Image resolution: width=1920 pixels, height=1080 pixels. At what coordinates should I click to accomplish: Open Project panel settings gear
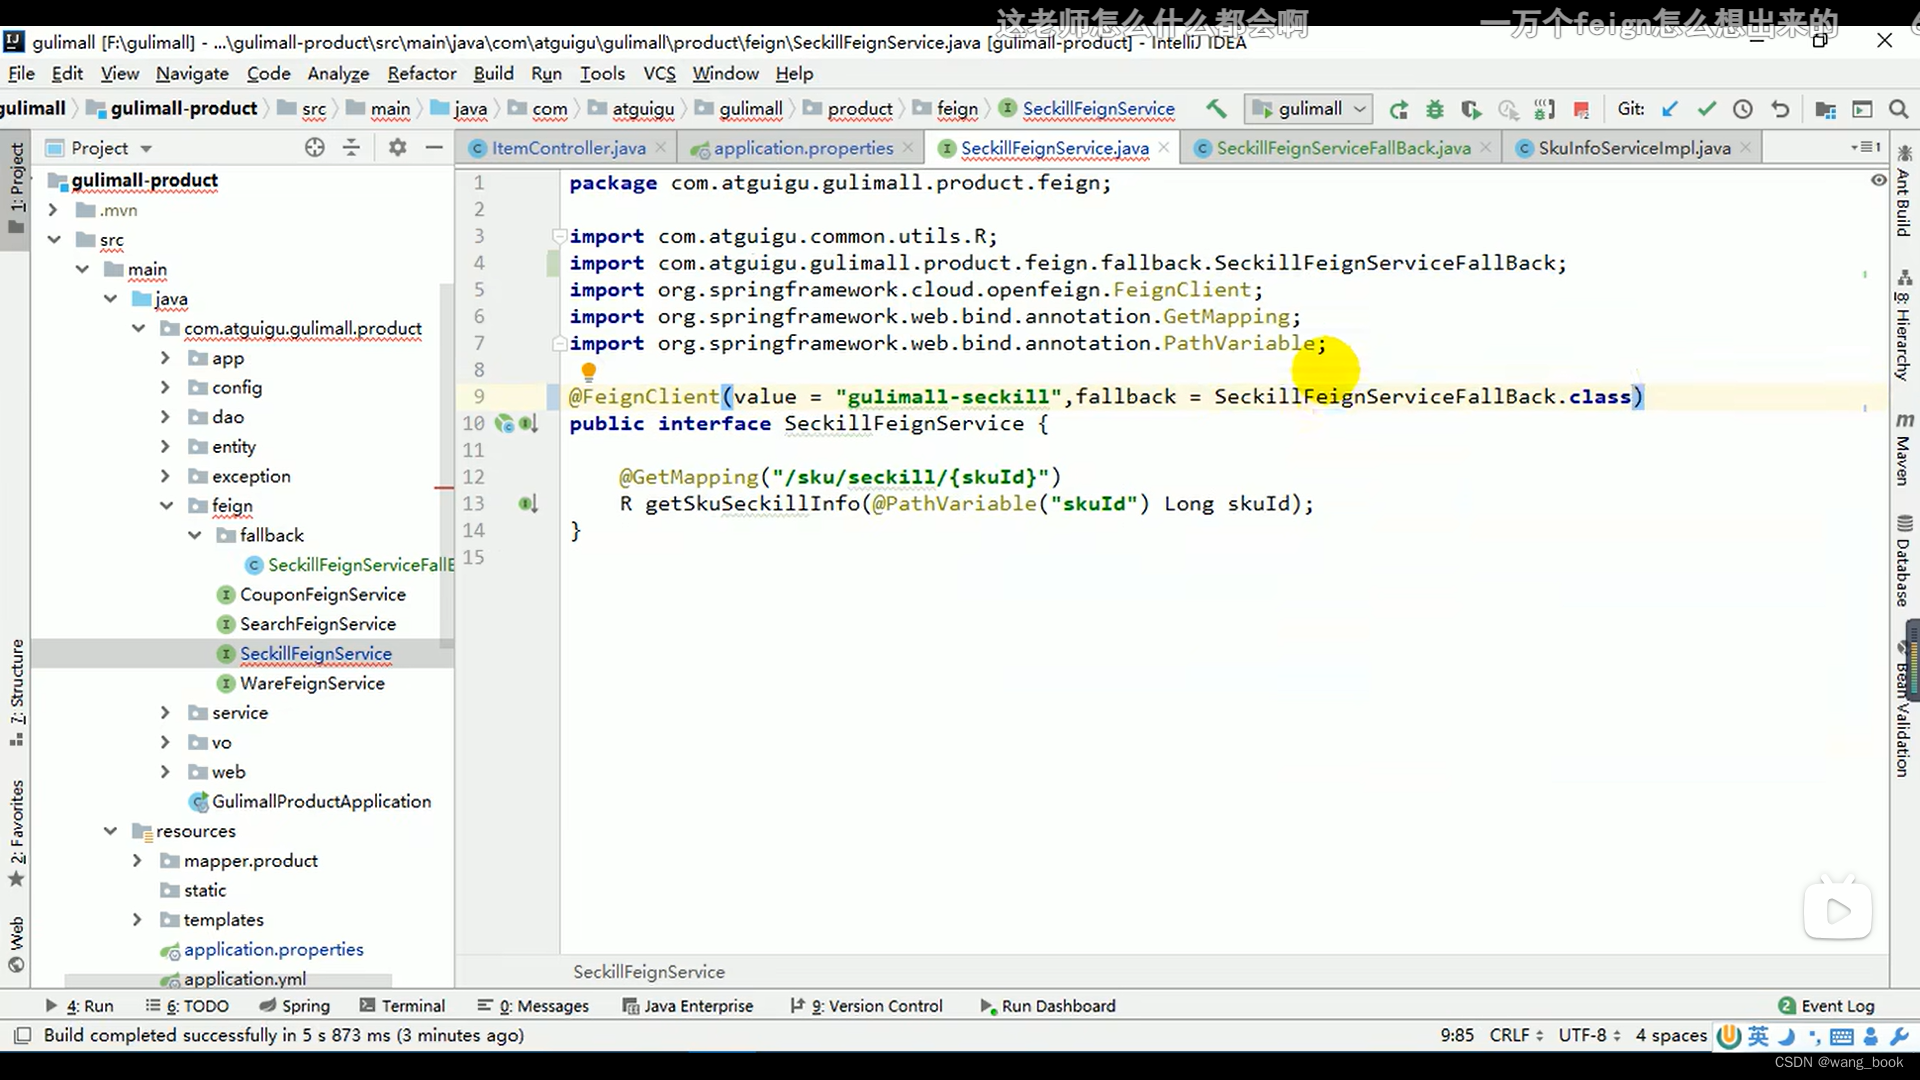pyautogui.click(x=397, y=148)
